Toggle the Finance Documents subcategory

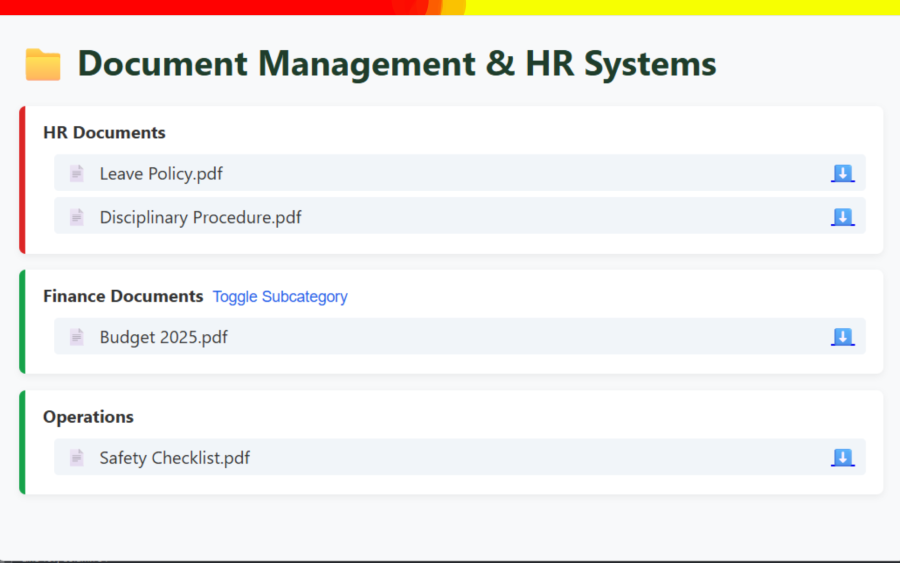pos(280,297)
